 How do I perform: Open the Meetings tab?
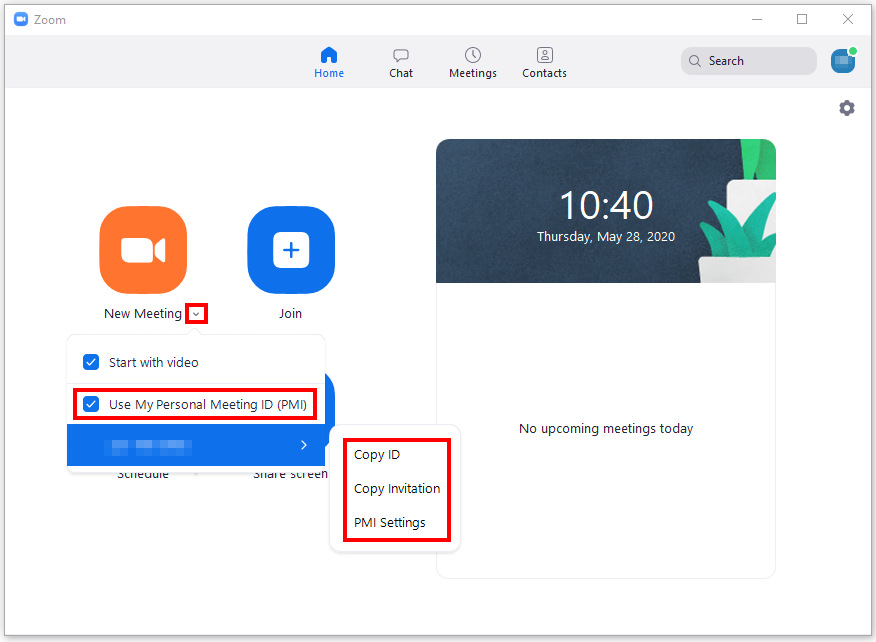(473, 62)
